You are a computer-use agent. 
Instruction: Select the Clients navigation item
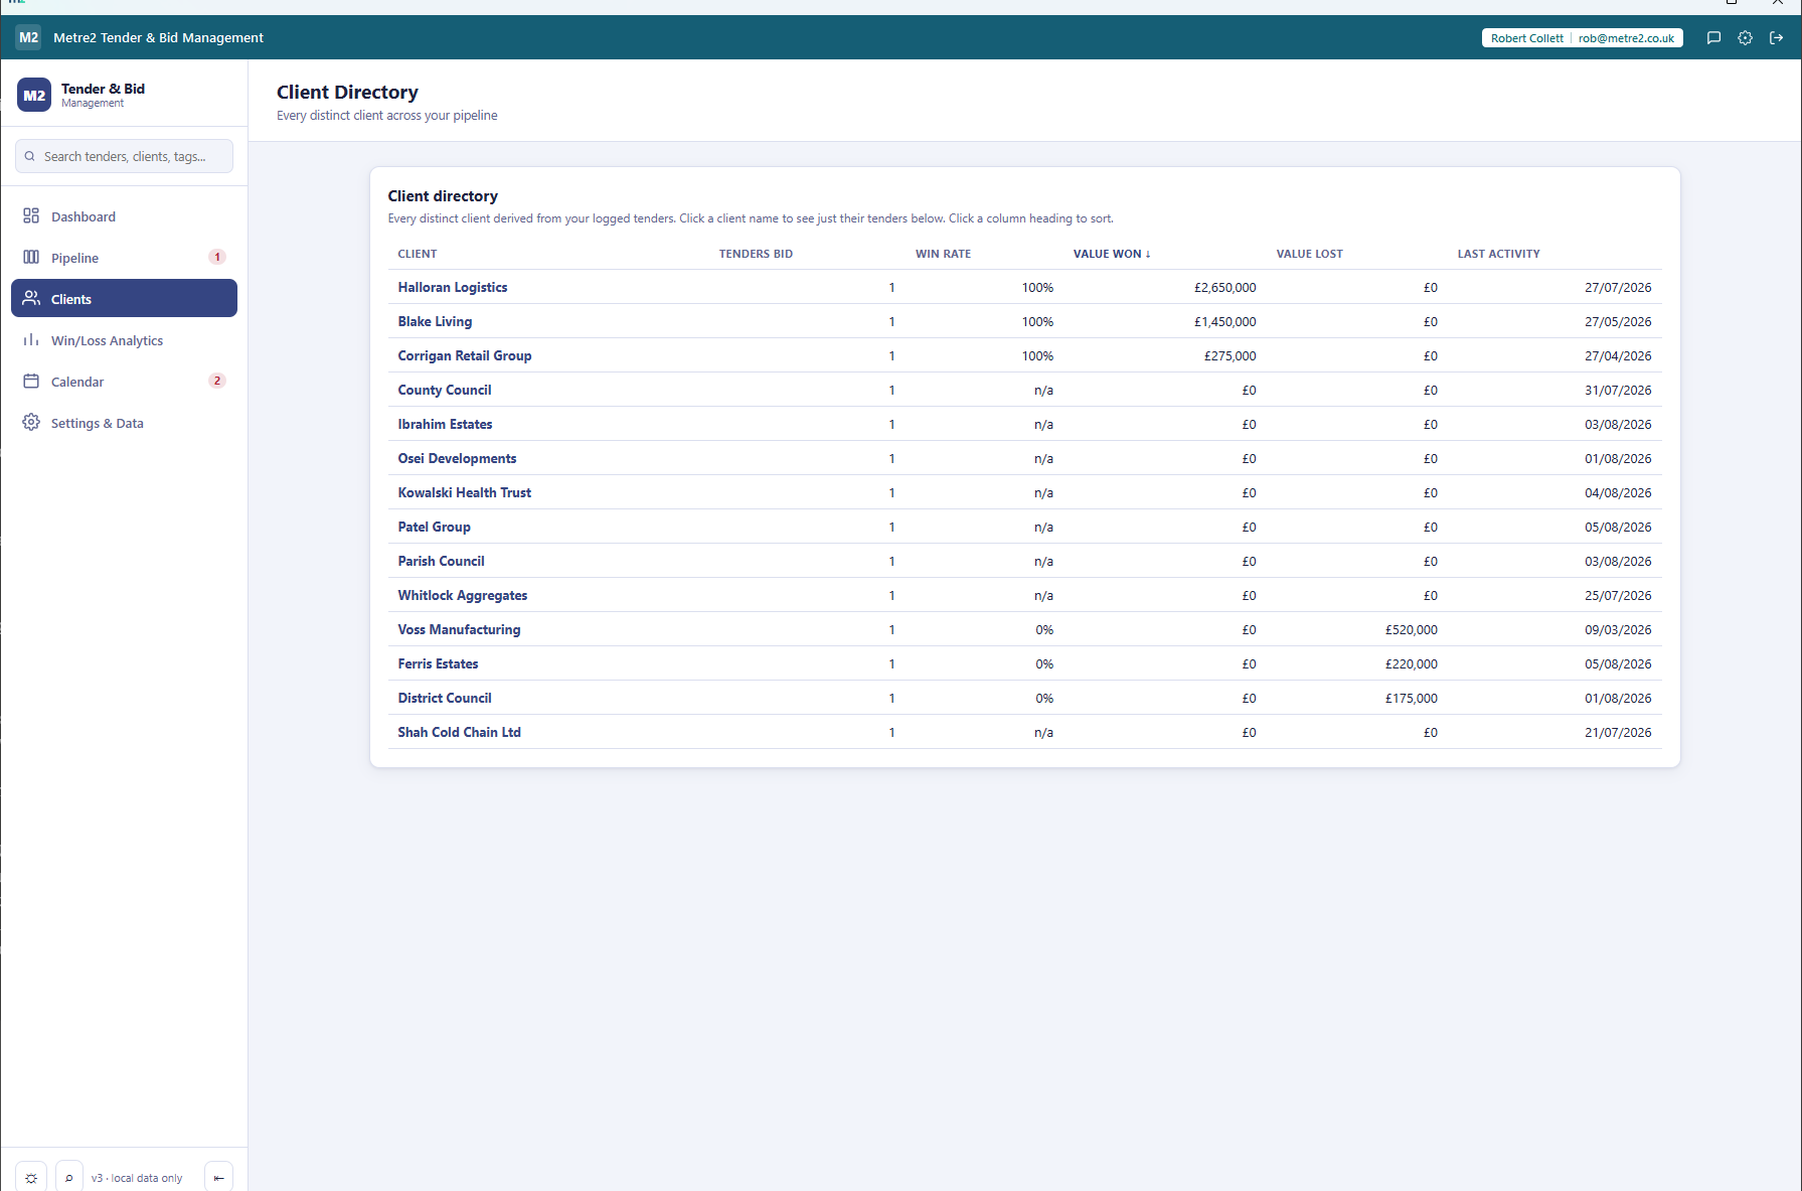[x=124, y=298]
